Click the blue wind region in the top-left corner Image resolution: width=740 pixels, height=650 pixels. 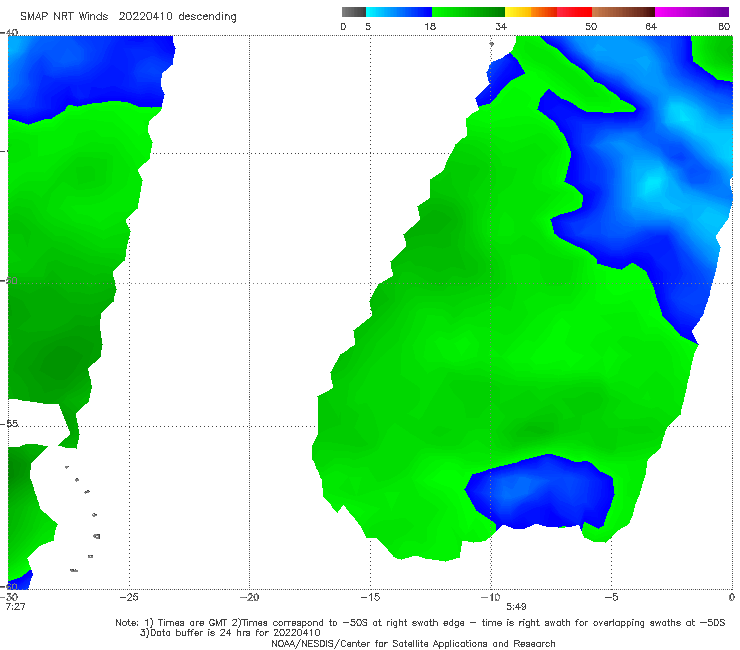coord(87,76)
